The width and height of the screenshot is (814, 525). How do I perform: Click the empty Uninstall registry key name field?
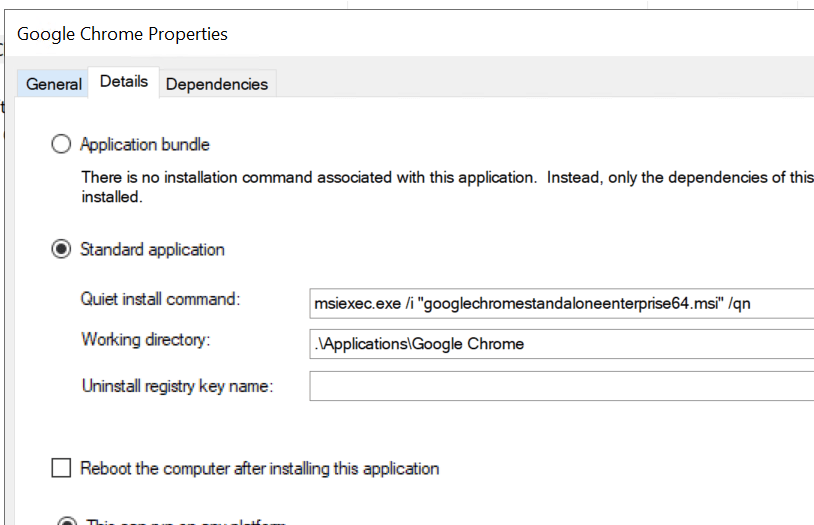click(560, 386)
